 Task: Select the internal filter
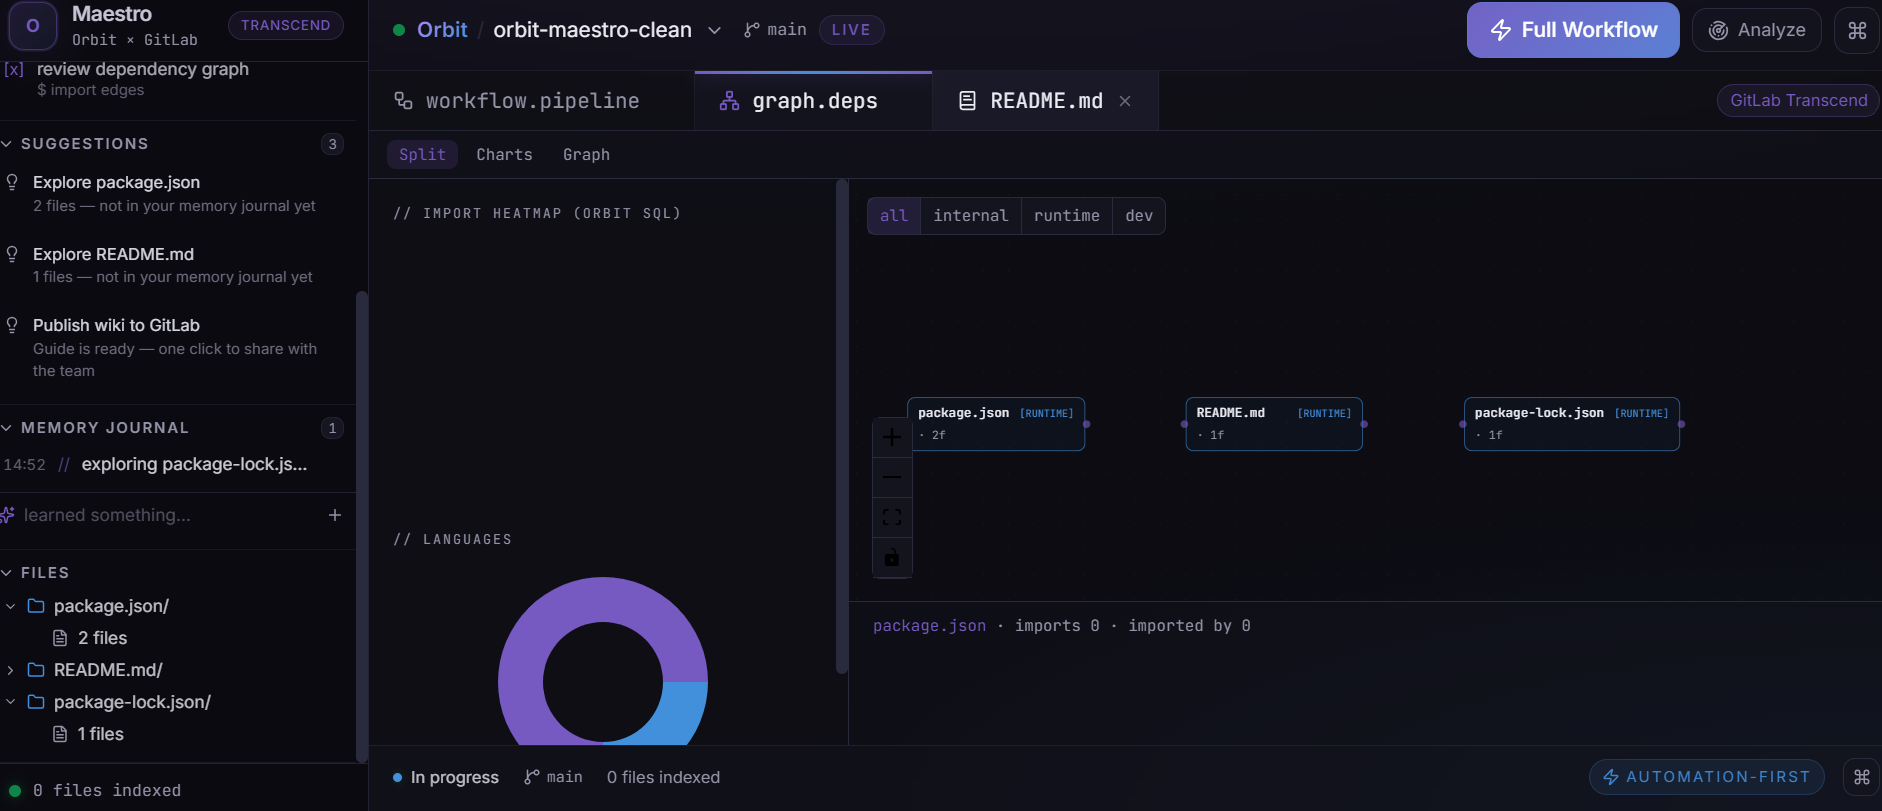tap(971, 216)
